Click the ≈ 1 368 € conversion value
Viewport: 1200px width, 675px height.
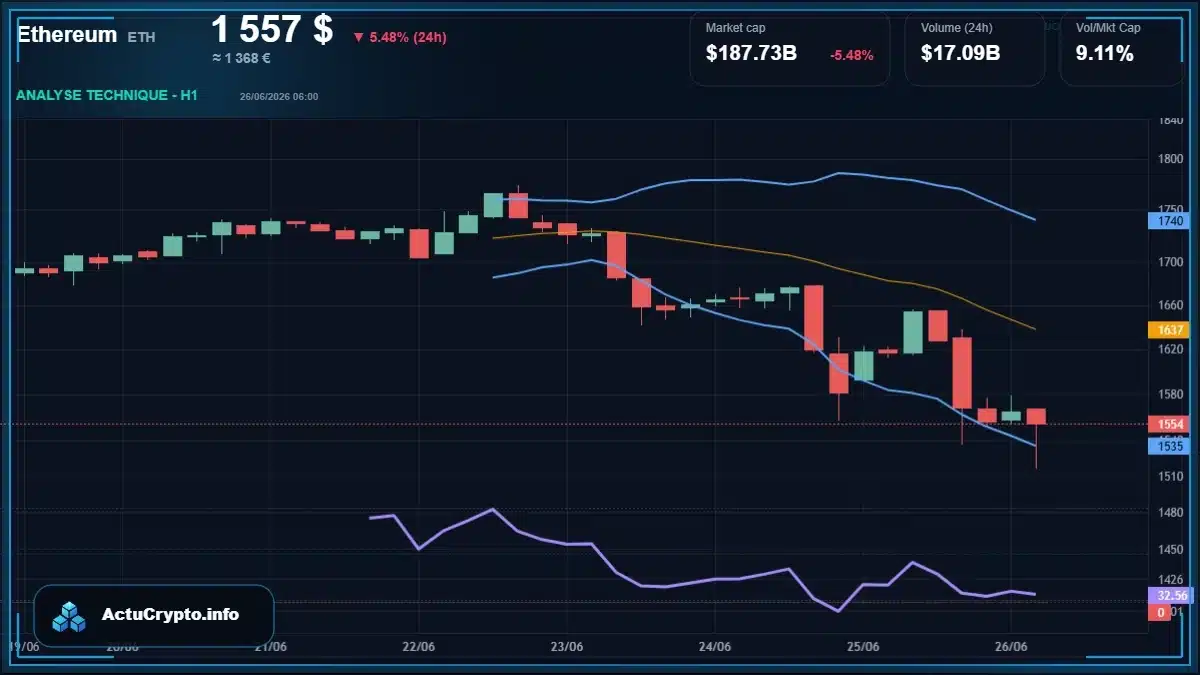pyautogui.click(x=241, y=58)
